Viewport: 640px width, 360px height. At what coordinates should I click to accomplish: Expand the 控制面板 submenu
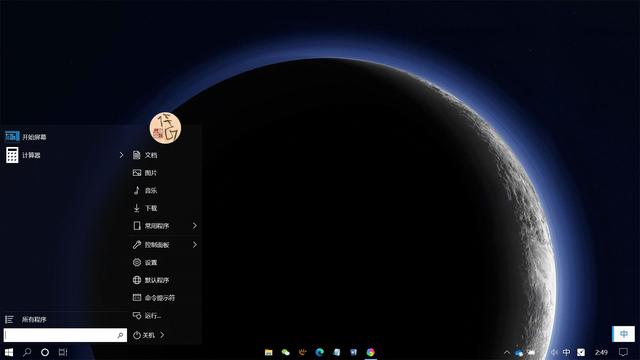coord(165,245)
